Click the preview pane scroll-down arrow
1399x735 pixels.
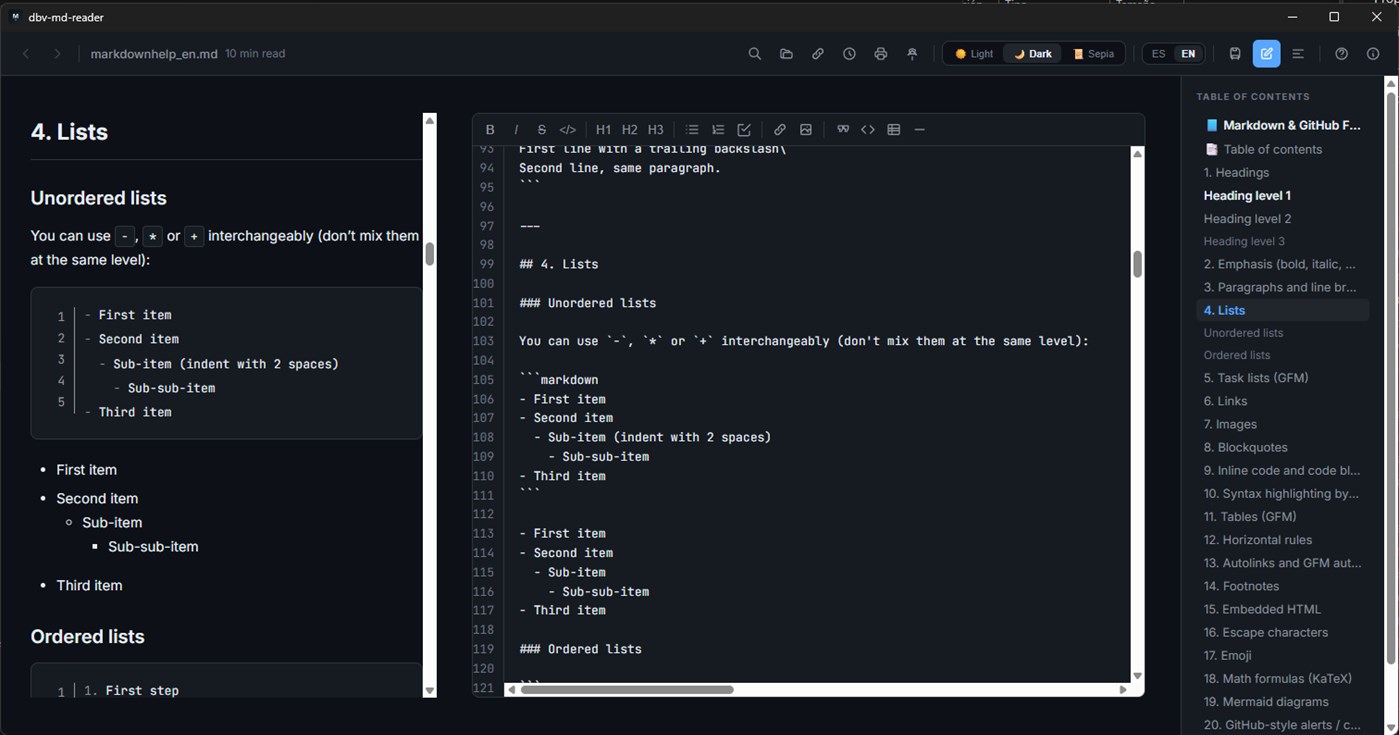430,690
